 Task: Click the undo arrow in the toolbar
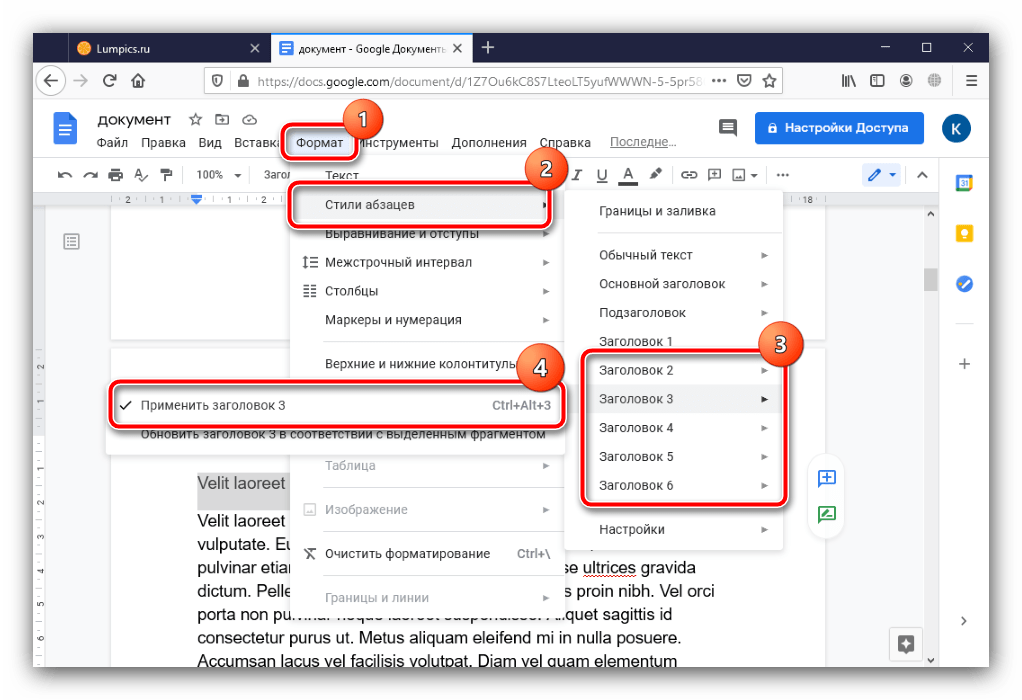[65, 175]
